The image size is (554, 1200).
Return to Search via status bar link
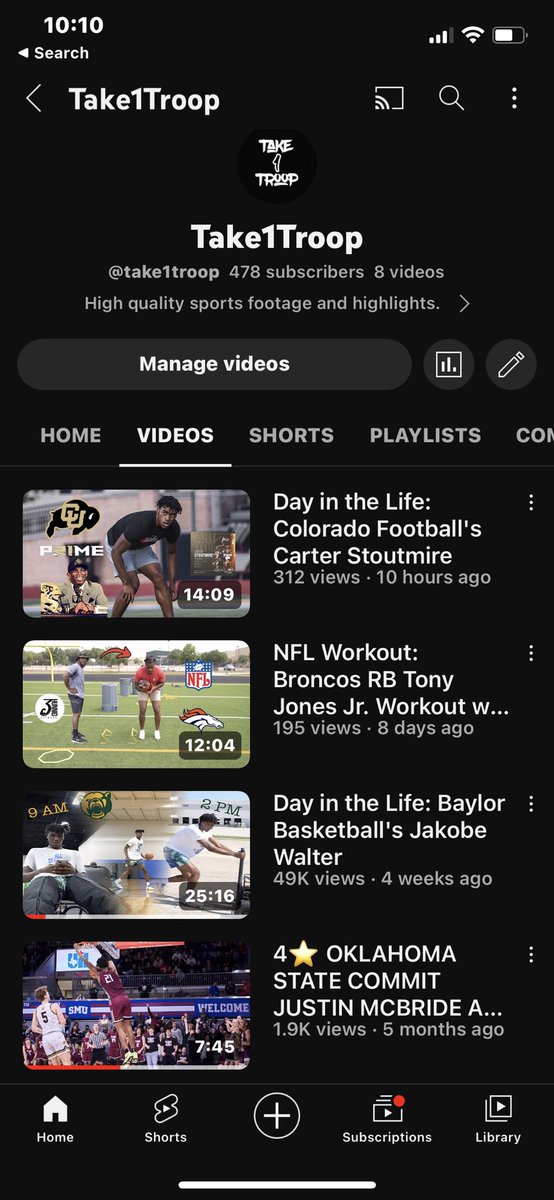53,53
